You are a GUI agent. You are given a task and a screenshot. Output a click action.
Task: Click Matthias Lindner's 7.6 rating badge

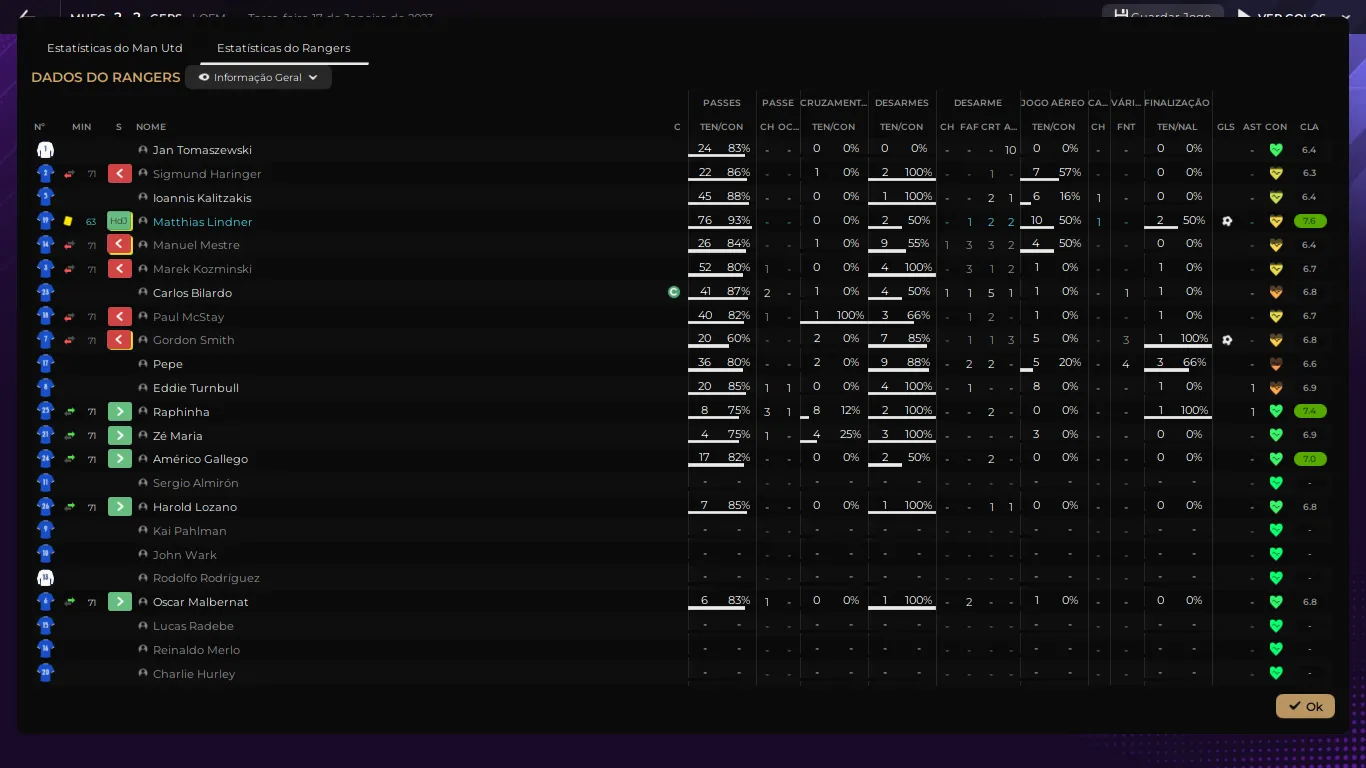point(1309,222)
